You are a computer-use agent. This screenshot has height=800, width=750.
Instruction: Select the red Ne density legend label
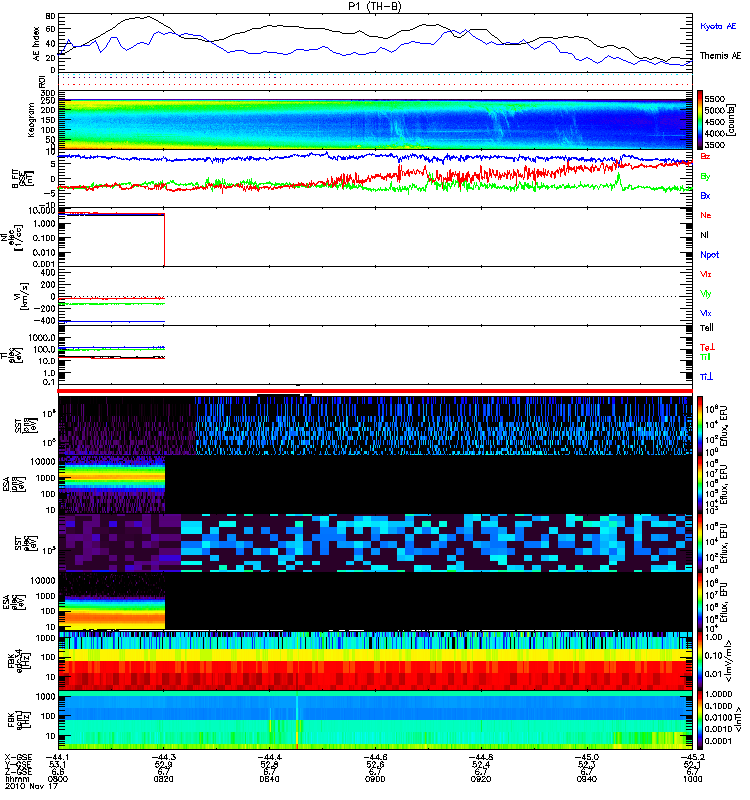click(x=706, y=215)
